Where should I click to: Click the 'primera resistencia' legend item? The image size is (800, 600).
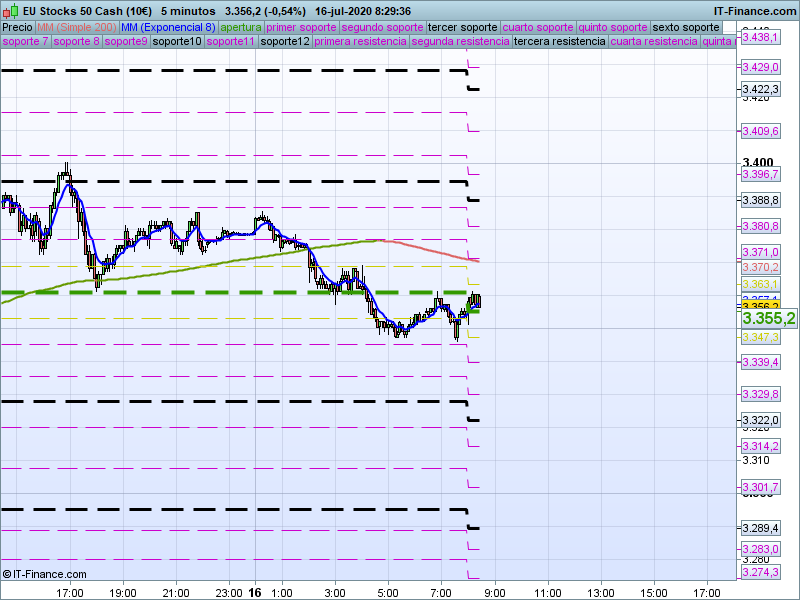coord(360,42)
